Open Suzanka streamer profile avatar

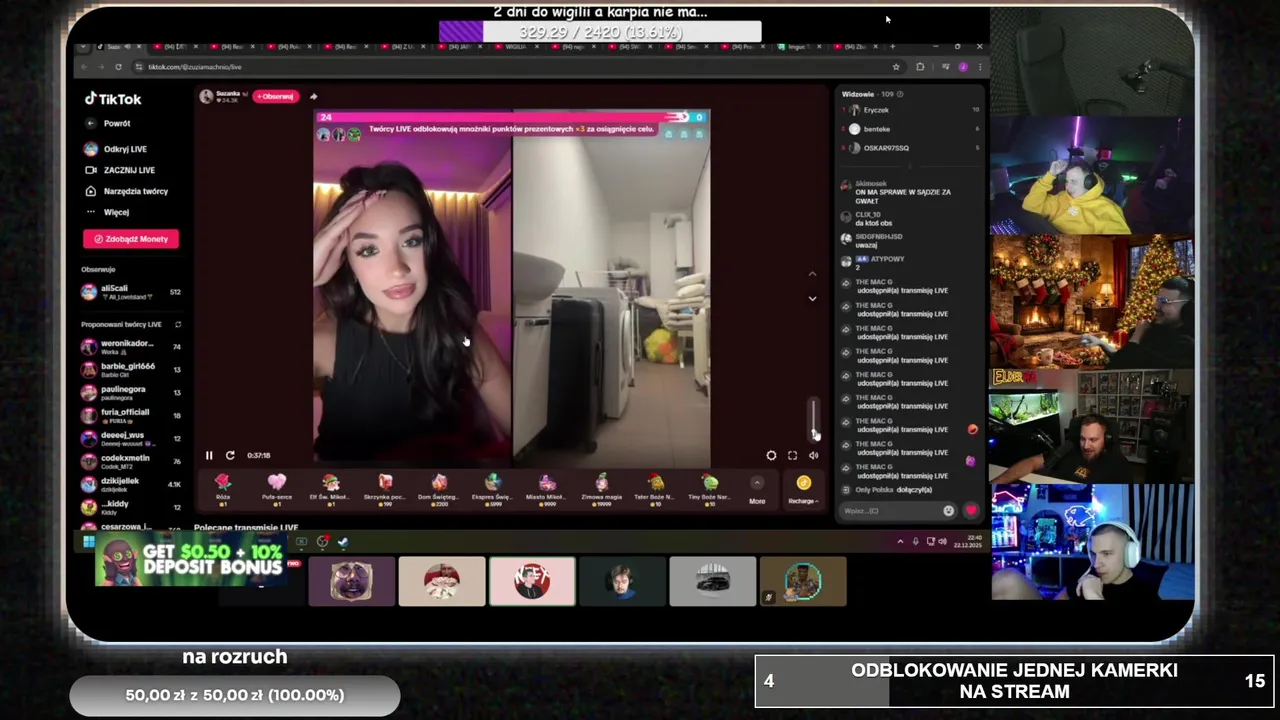tap(206, 96)
